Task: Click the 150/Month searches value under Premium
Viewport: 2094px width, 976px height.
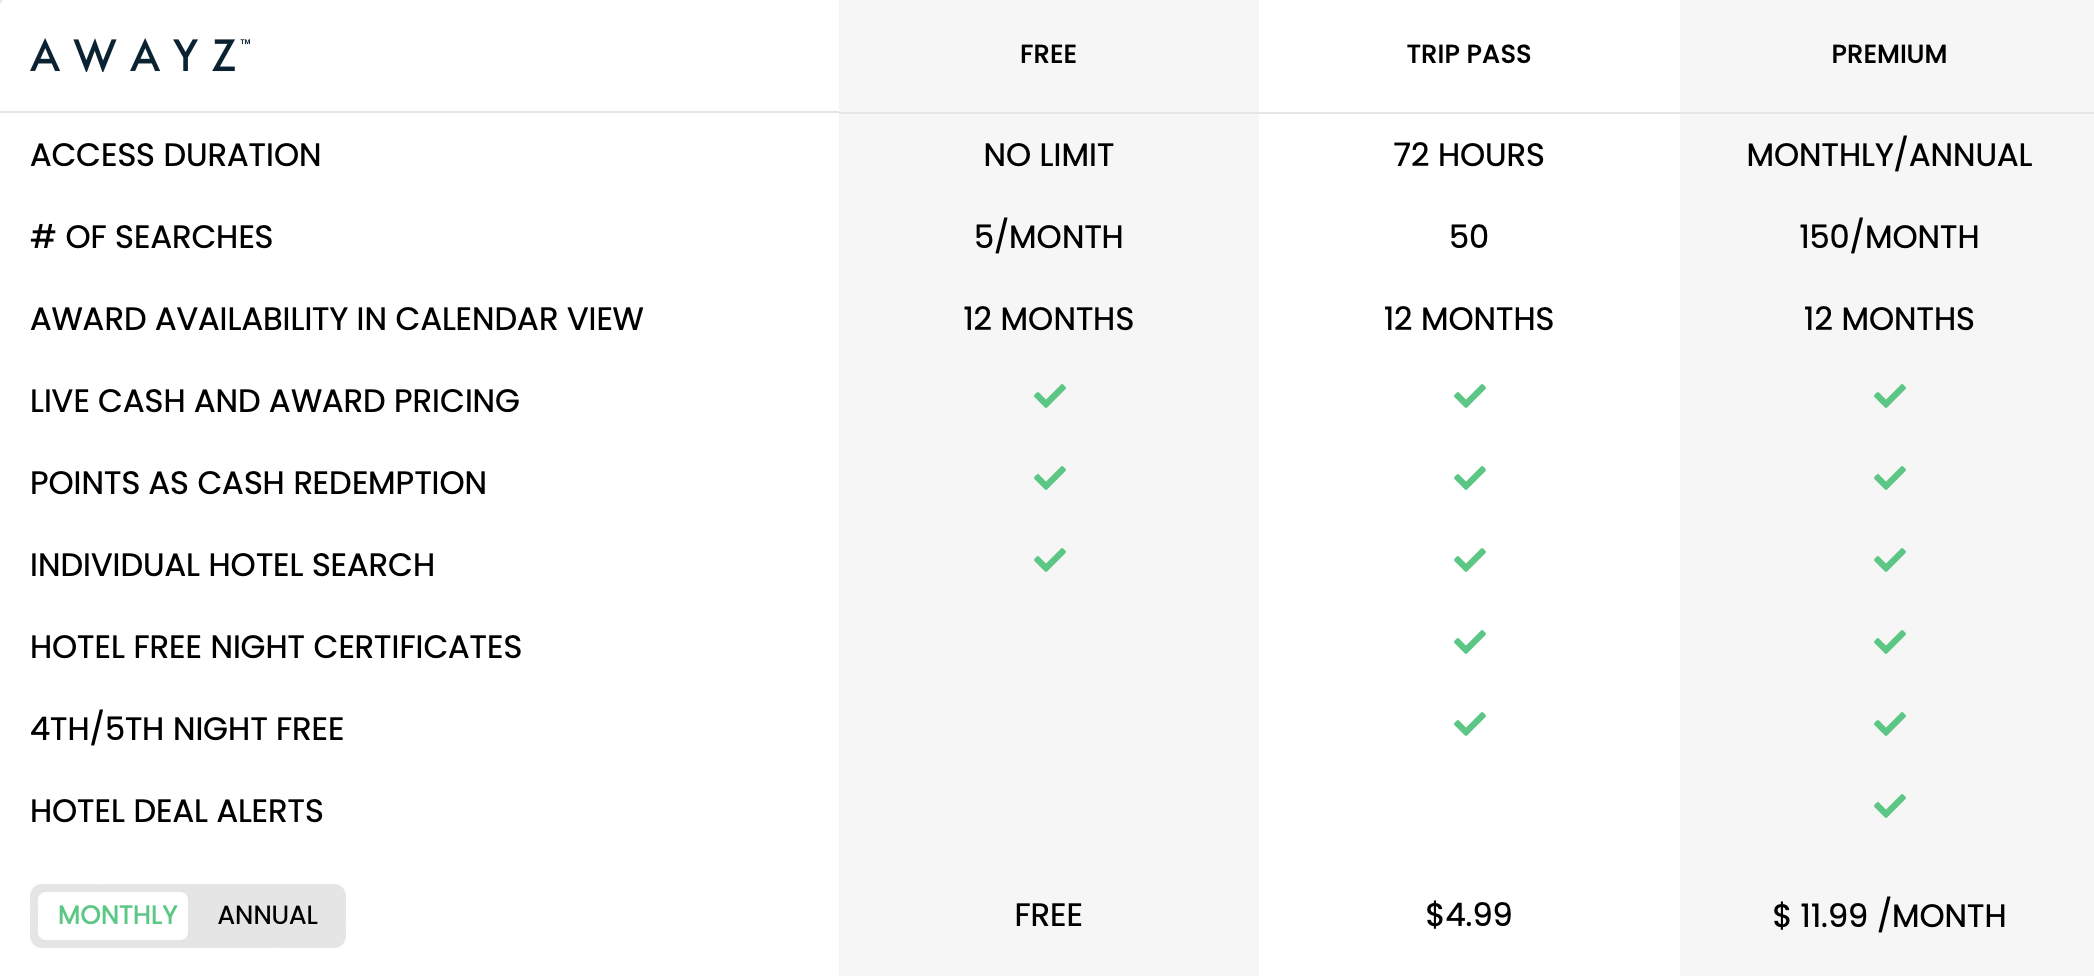Action: pyautogui.click(x=1889, y=237)
